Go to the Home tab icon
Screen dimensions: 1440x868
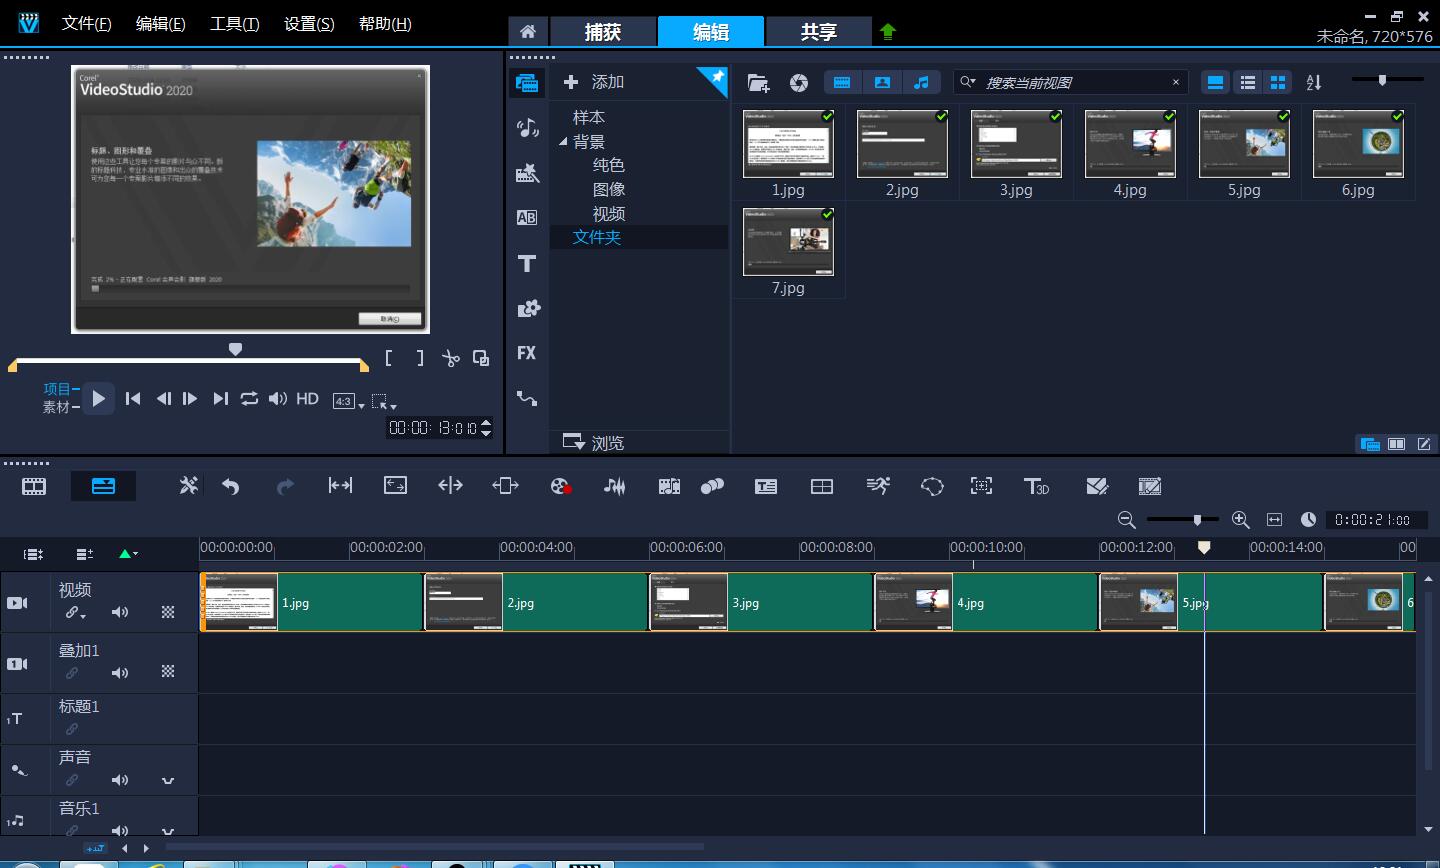[527, 31]
